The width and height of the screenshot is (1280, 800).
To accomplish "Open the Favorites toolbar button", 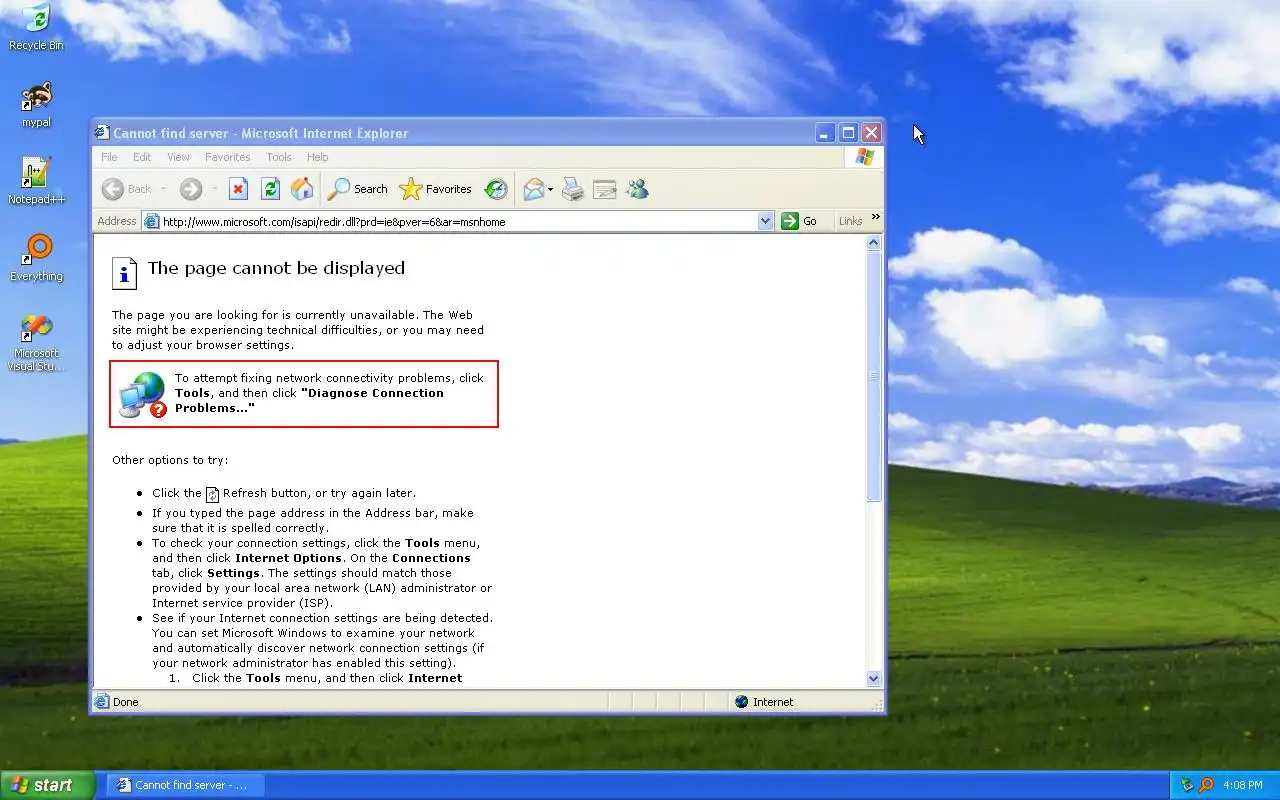I will pos(435,189).
